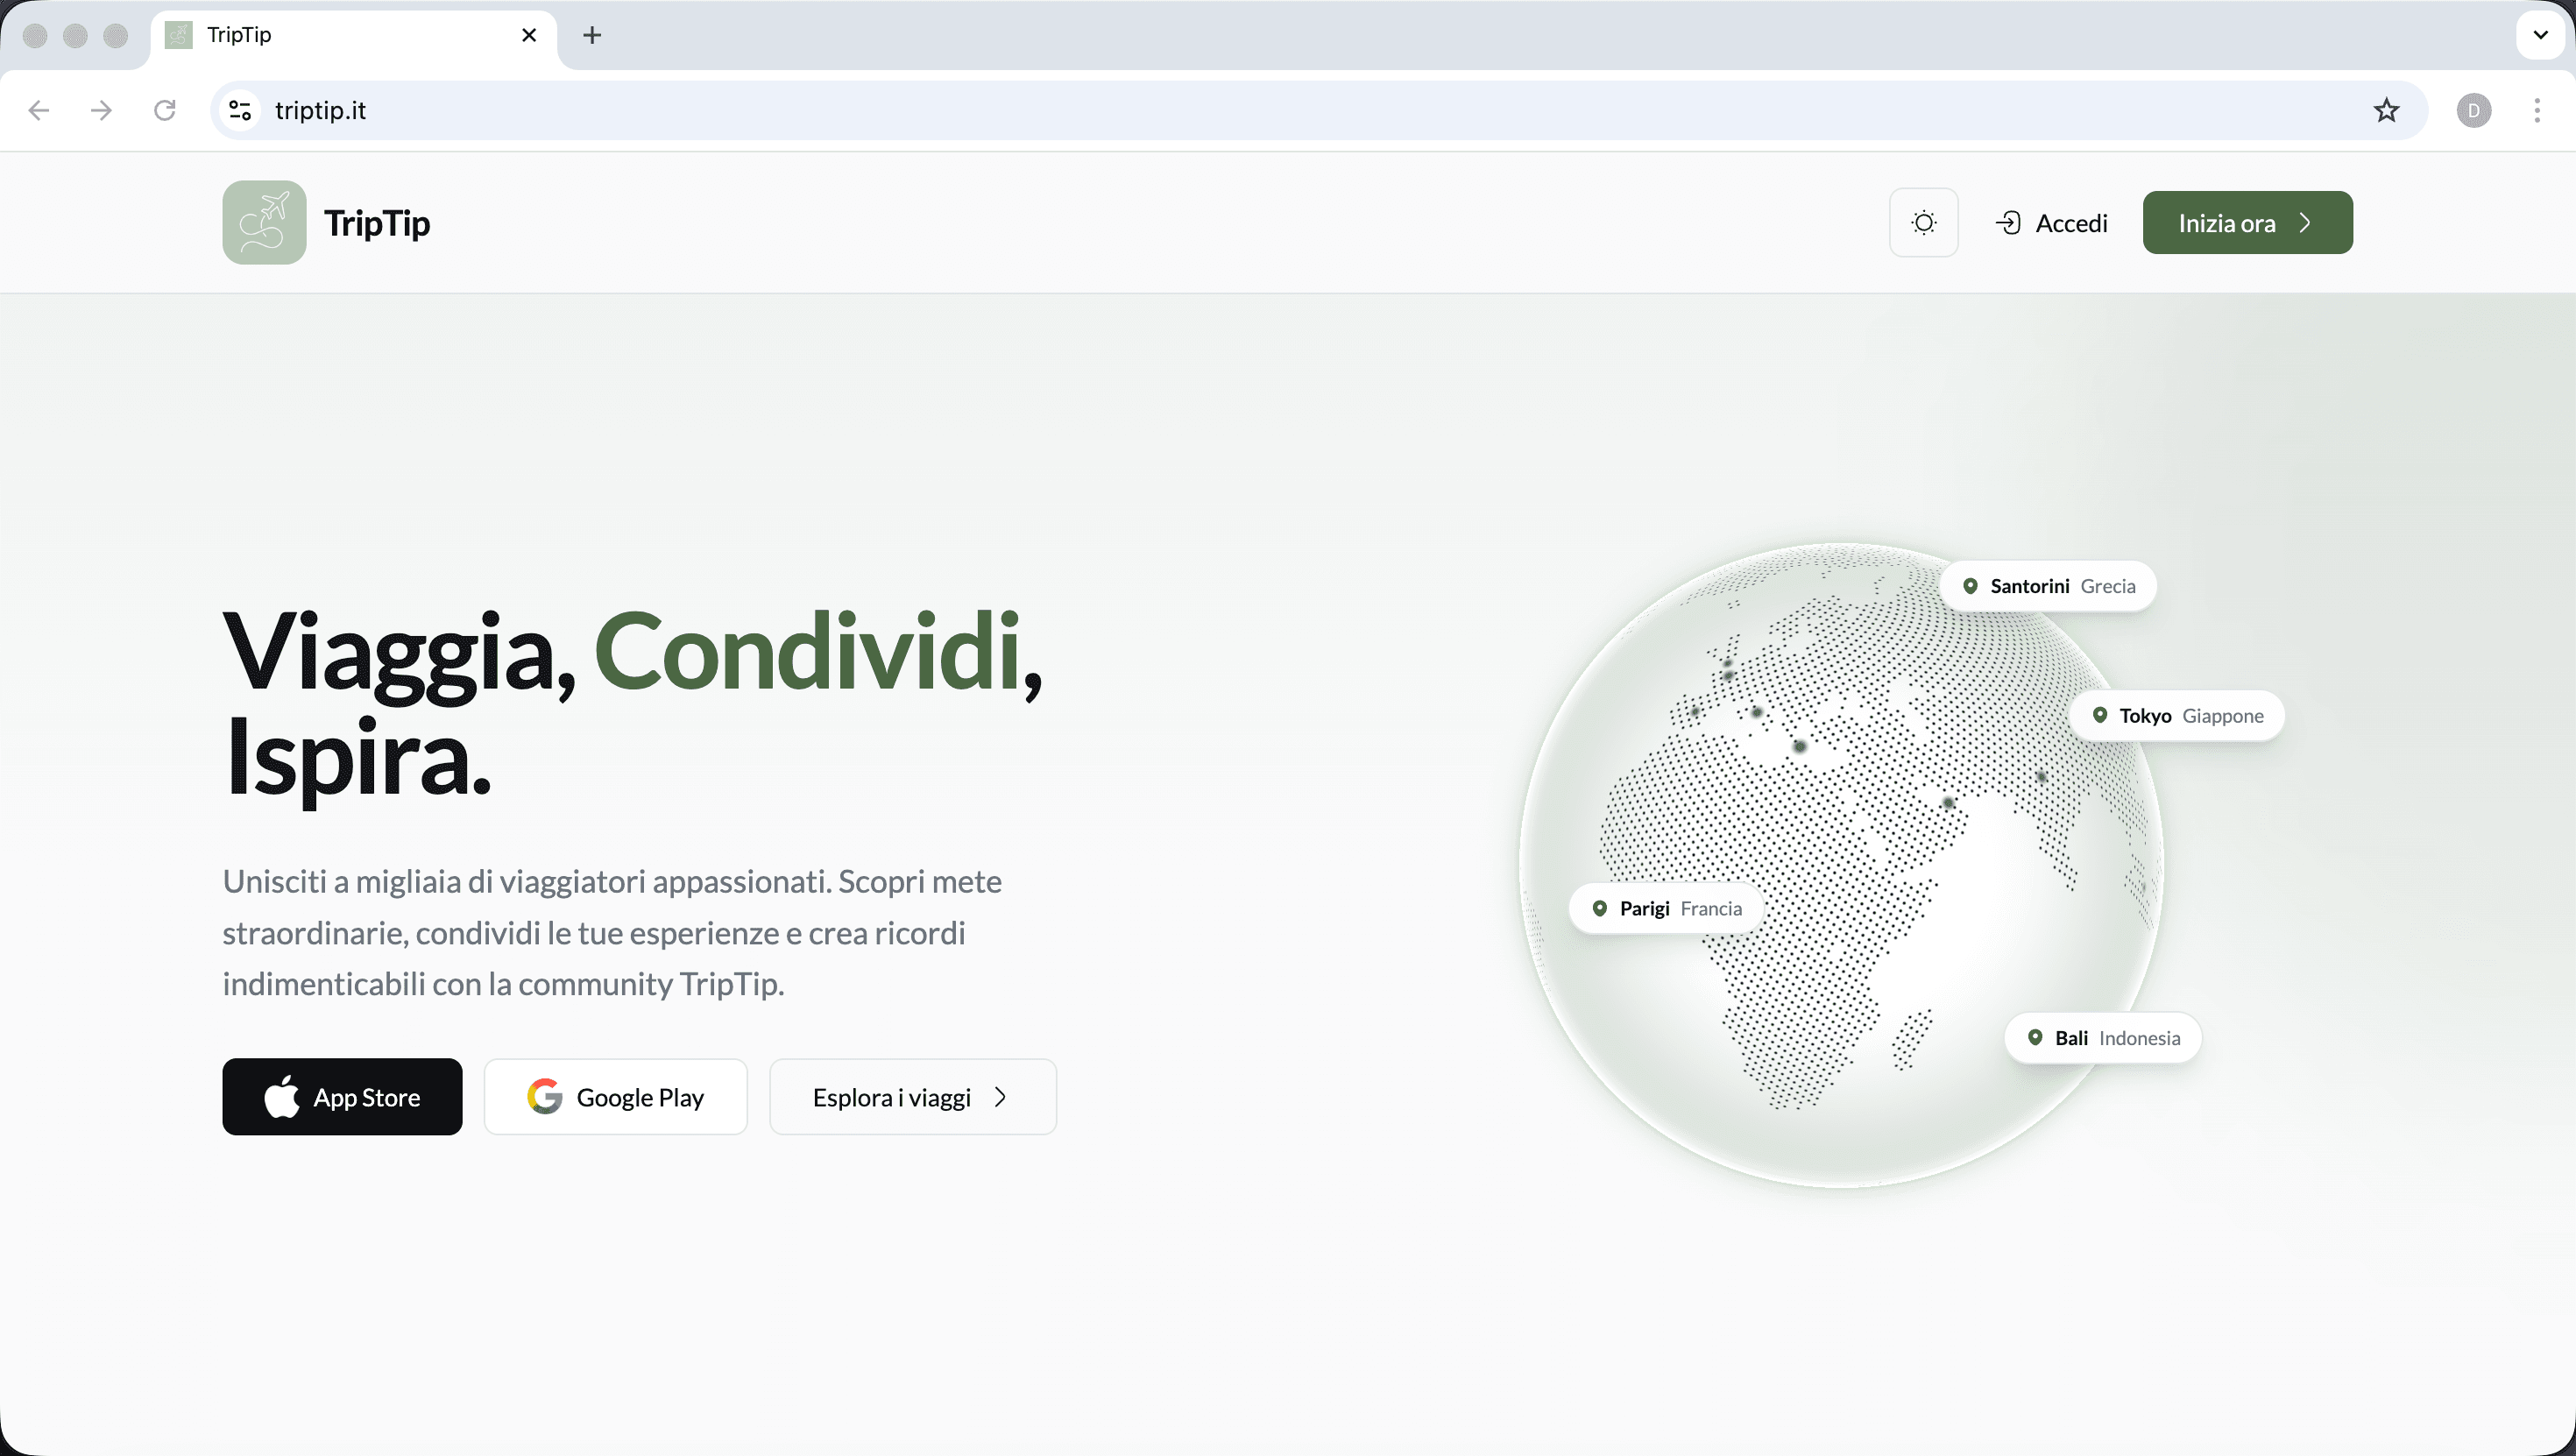Screen dimensions: 2576x1456
Task: Click the Accedi login link
Action: tap(2052, 222)
